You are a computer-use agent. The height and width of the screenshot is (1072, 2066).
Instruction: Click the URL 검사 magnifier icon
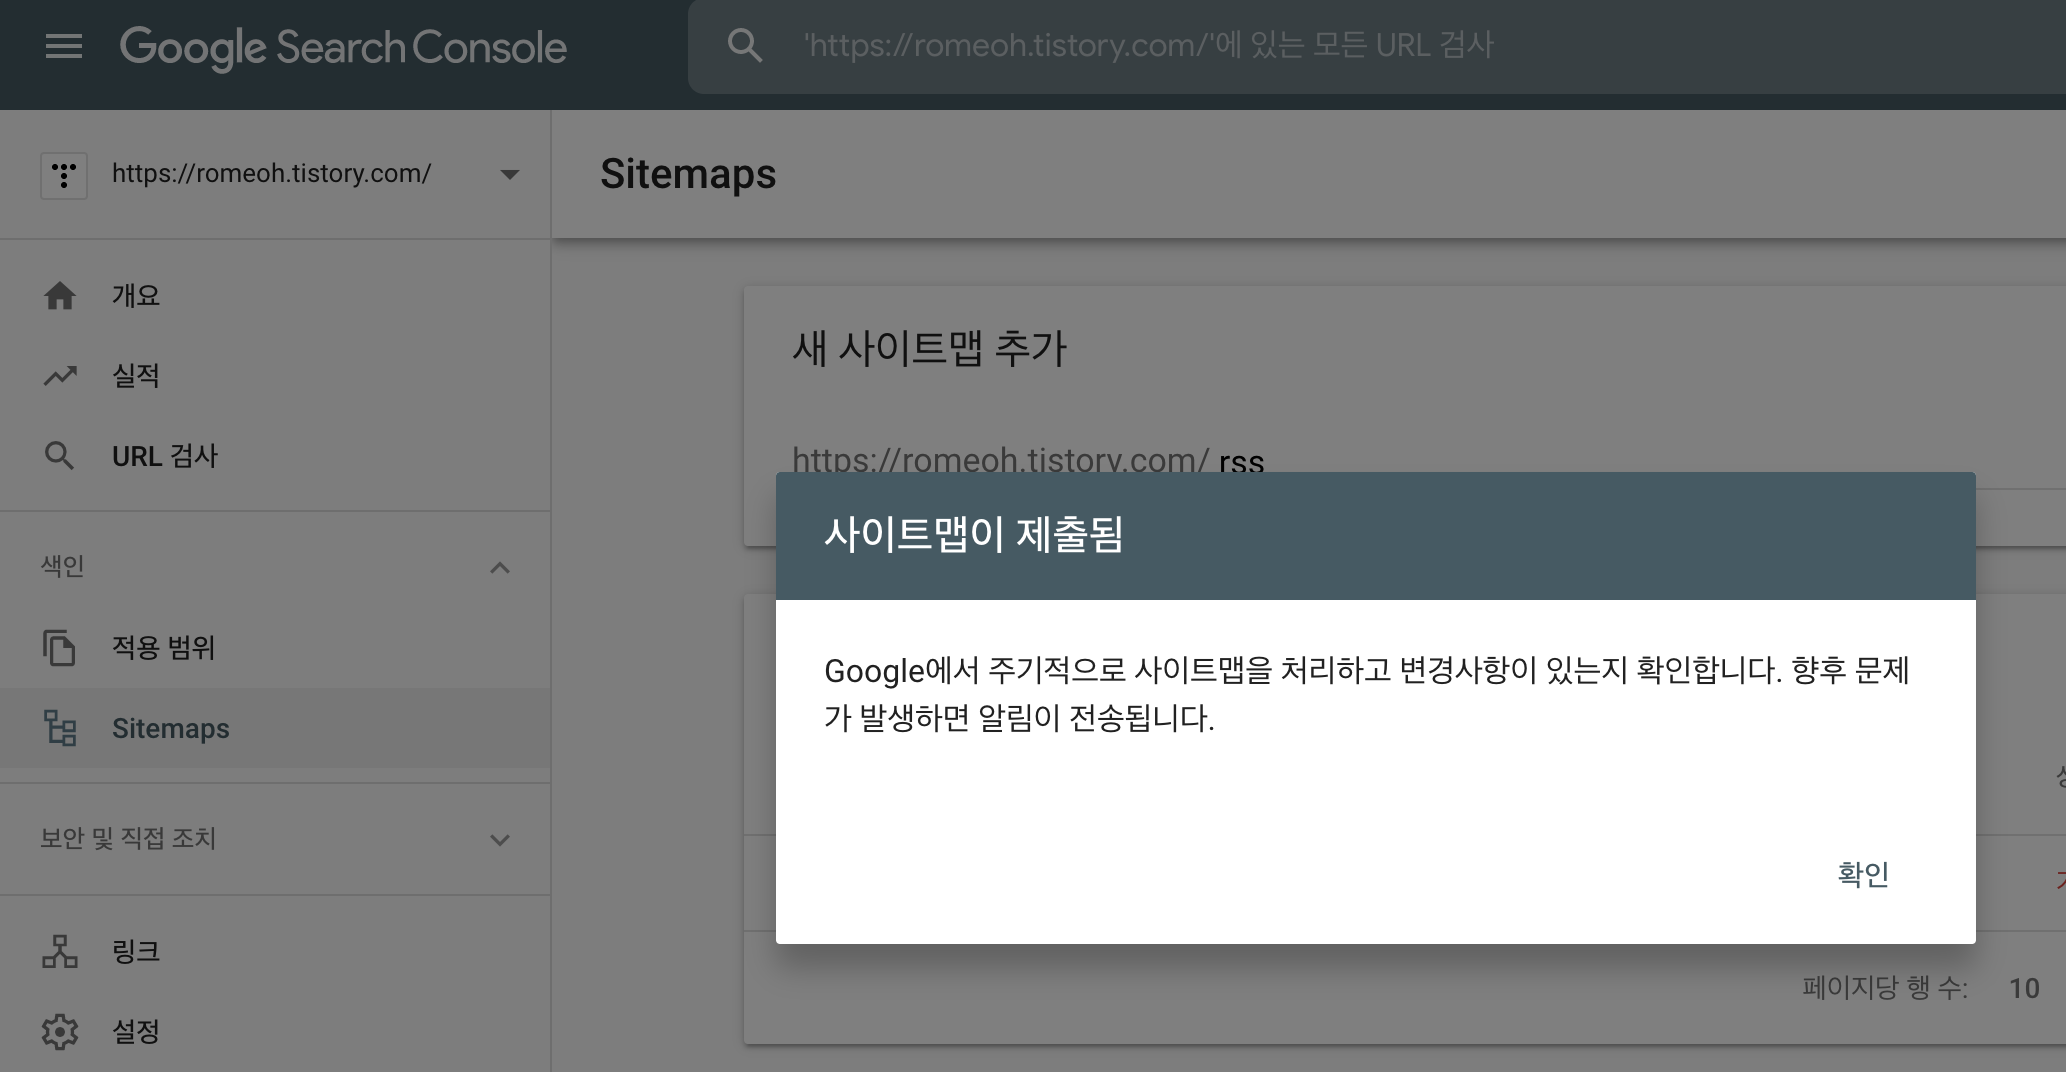click(x=60, y=456)
